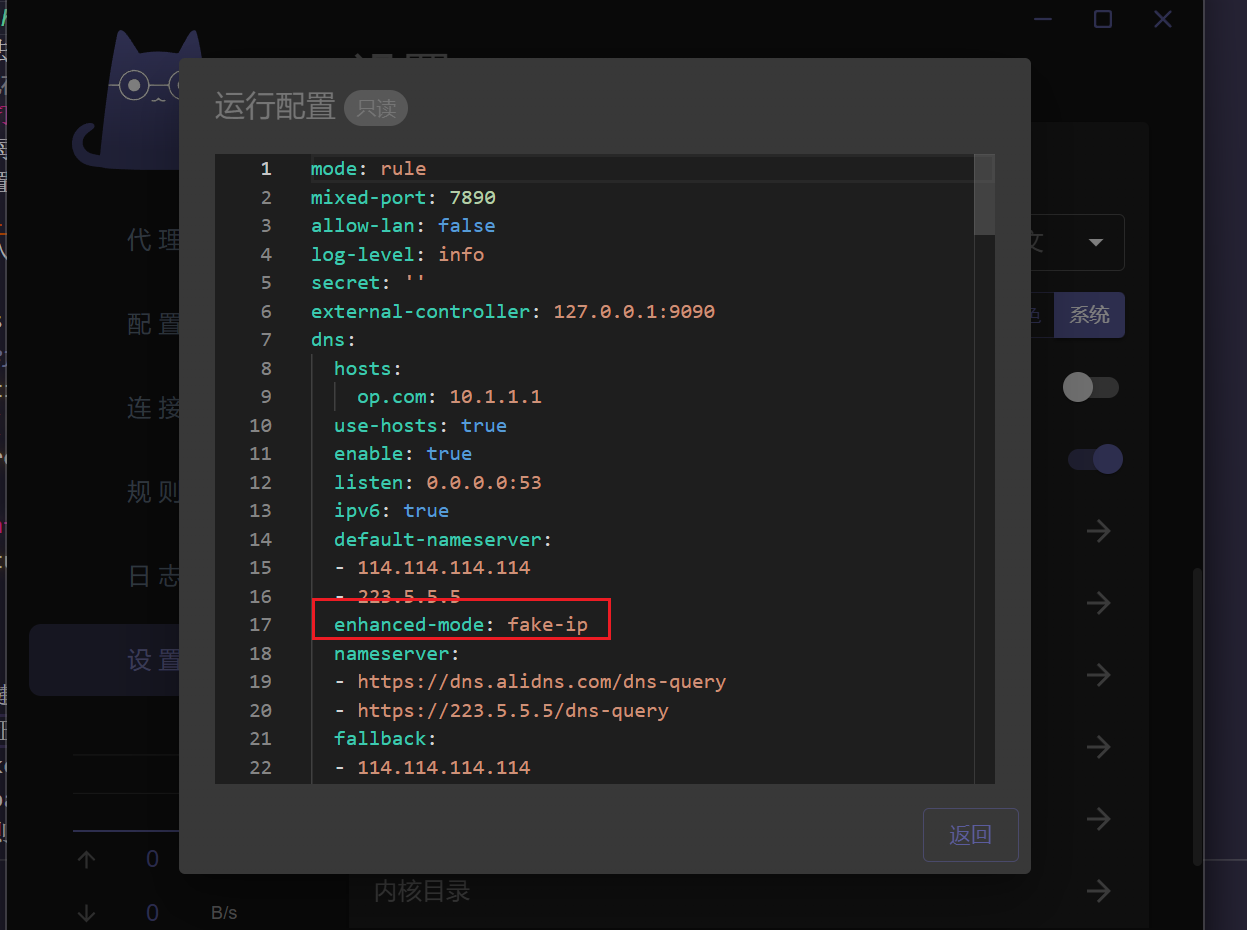Minimize the application window
Viewport: 1247px width, 930px height.
(x=1043, y=19)
